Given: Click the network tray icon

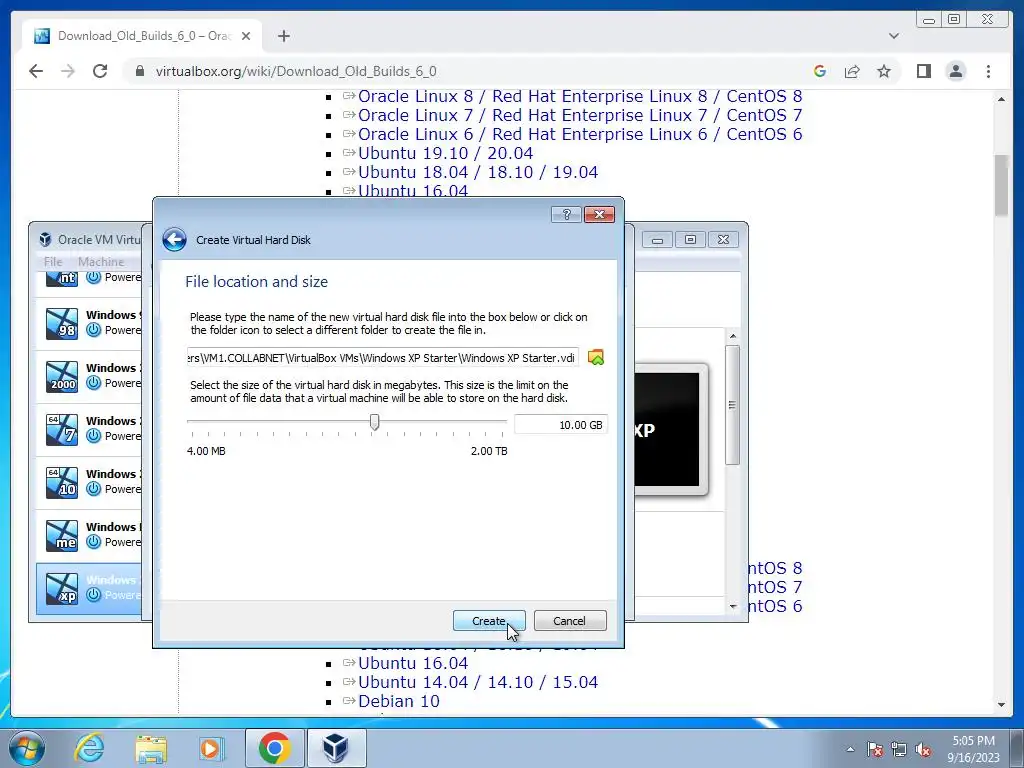Looking at the screenshot, I should (x=899, y=749).
